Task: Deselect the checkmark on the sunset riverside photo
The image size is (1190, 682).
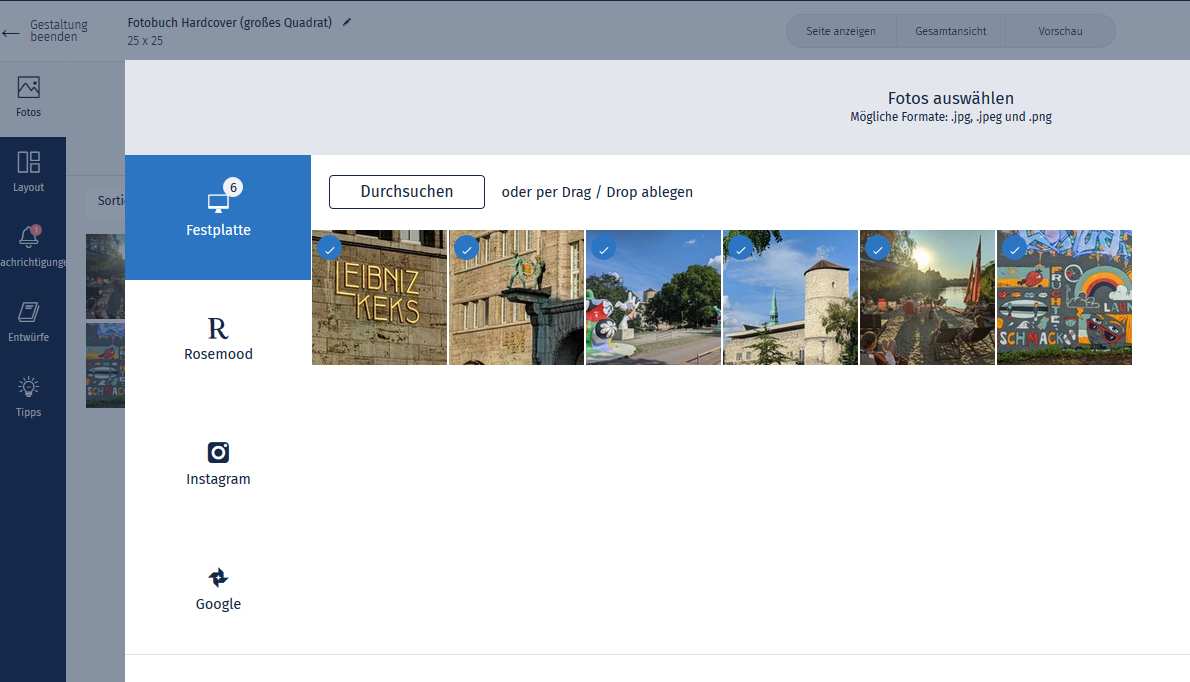Action: [x=877, y=249]
